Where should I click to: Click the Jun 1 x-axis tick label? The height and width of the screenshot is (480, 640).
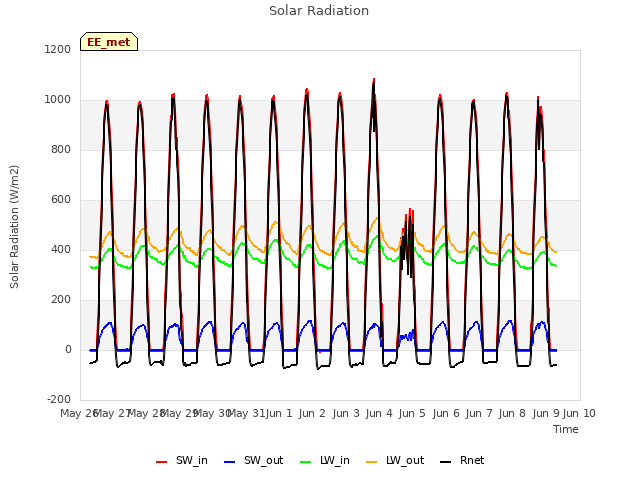(x=279, y=413)
